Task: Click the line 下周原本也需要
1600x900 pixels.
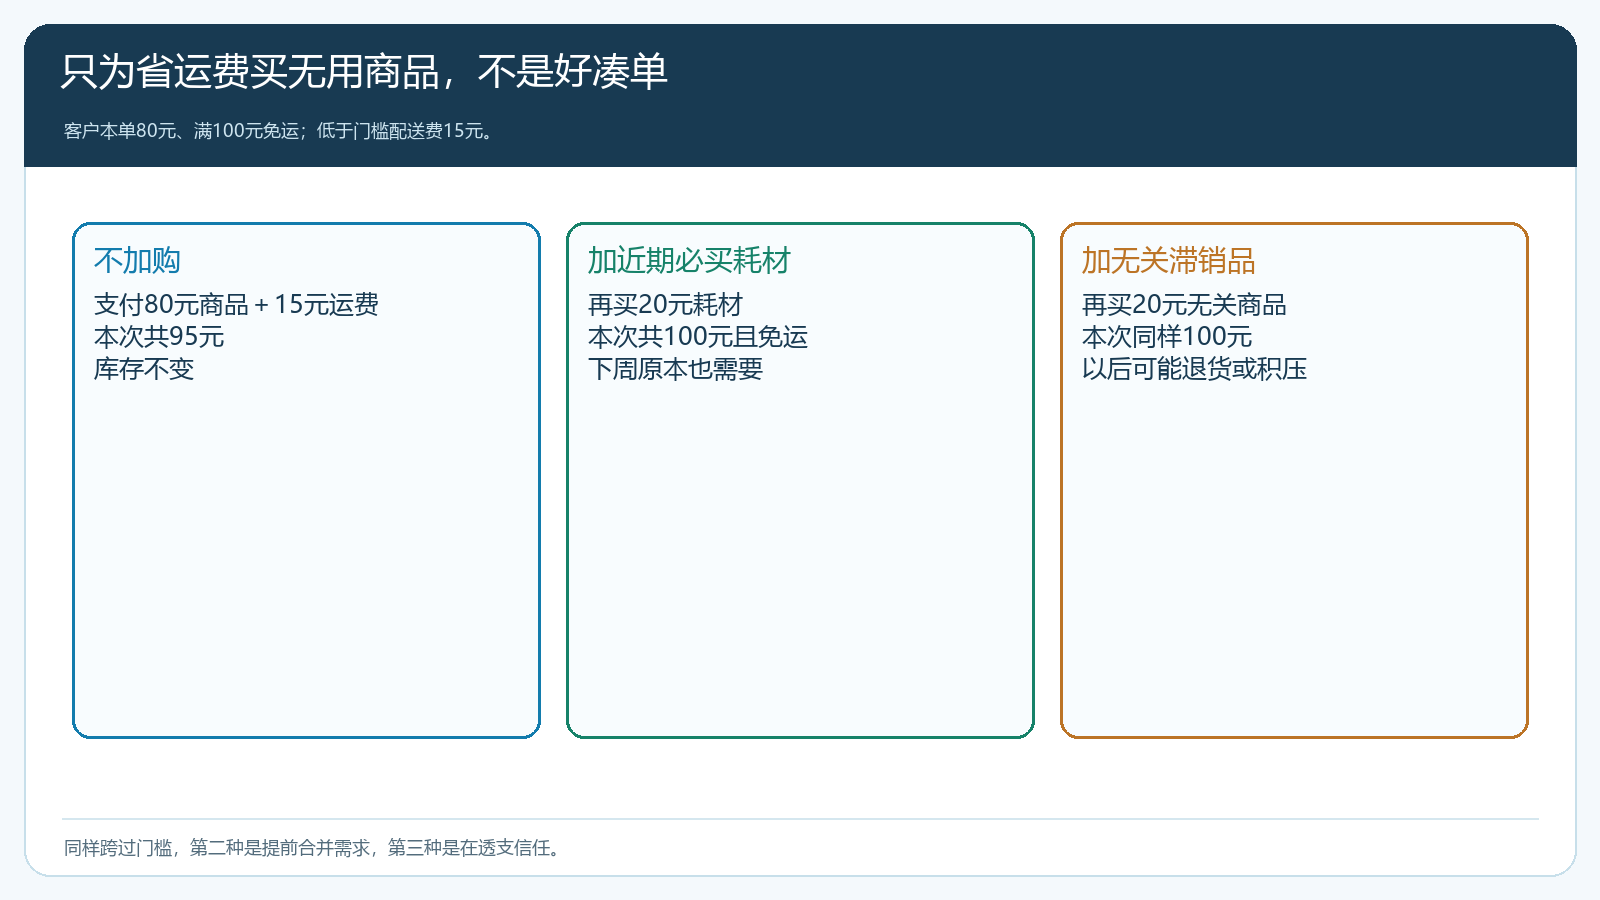Action: 675,369
